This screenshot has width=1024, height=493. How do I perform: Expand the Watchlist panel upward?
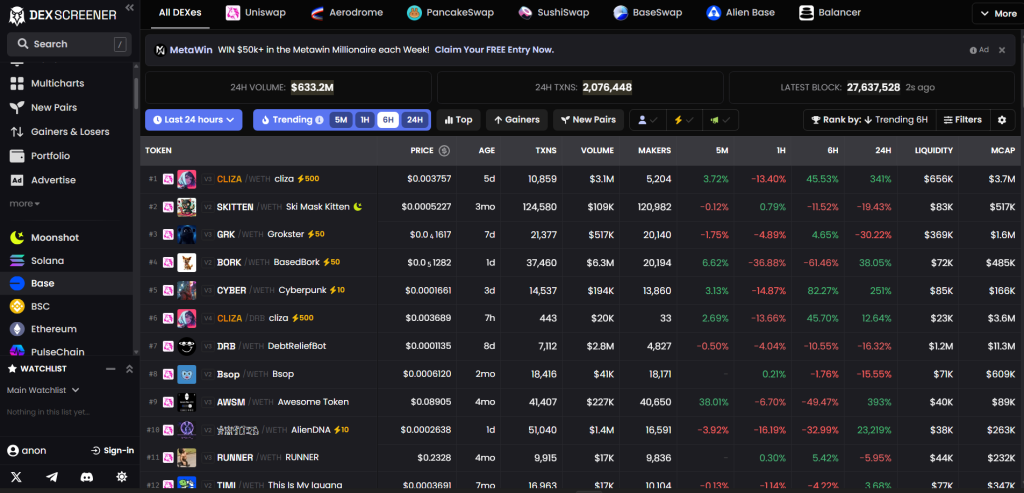point(129,369)
